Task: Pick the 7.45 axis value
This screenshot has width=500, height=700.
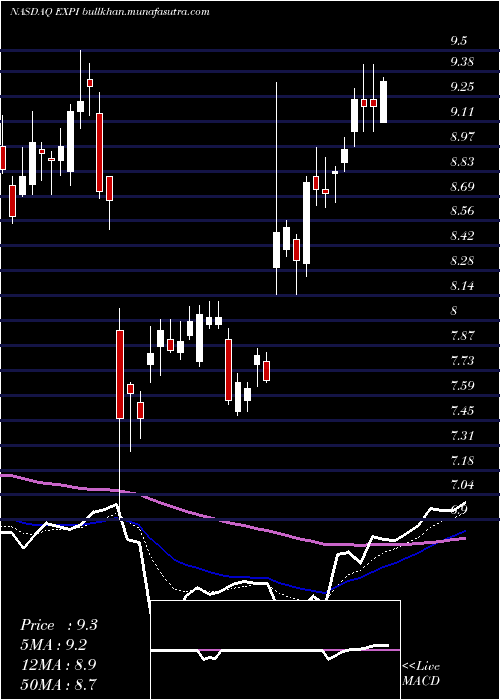Action: coord(462,410)
